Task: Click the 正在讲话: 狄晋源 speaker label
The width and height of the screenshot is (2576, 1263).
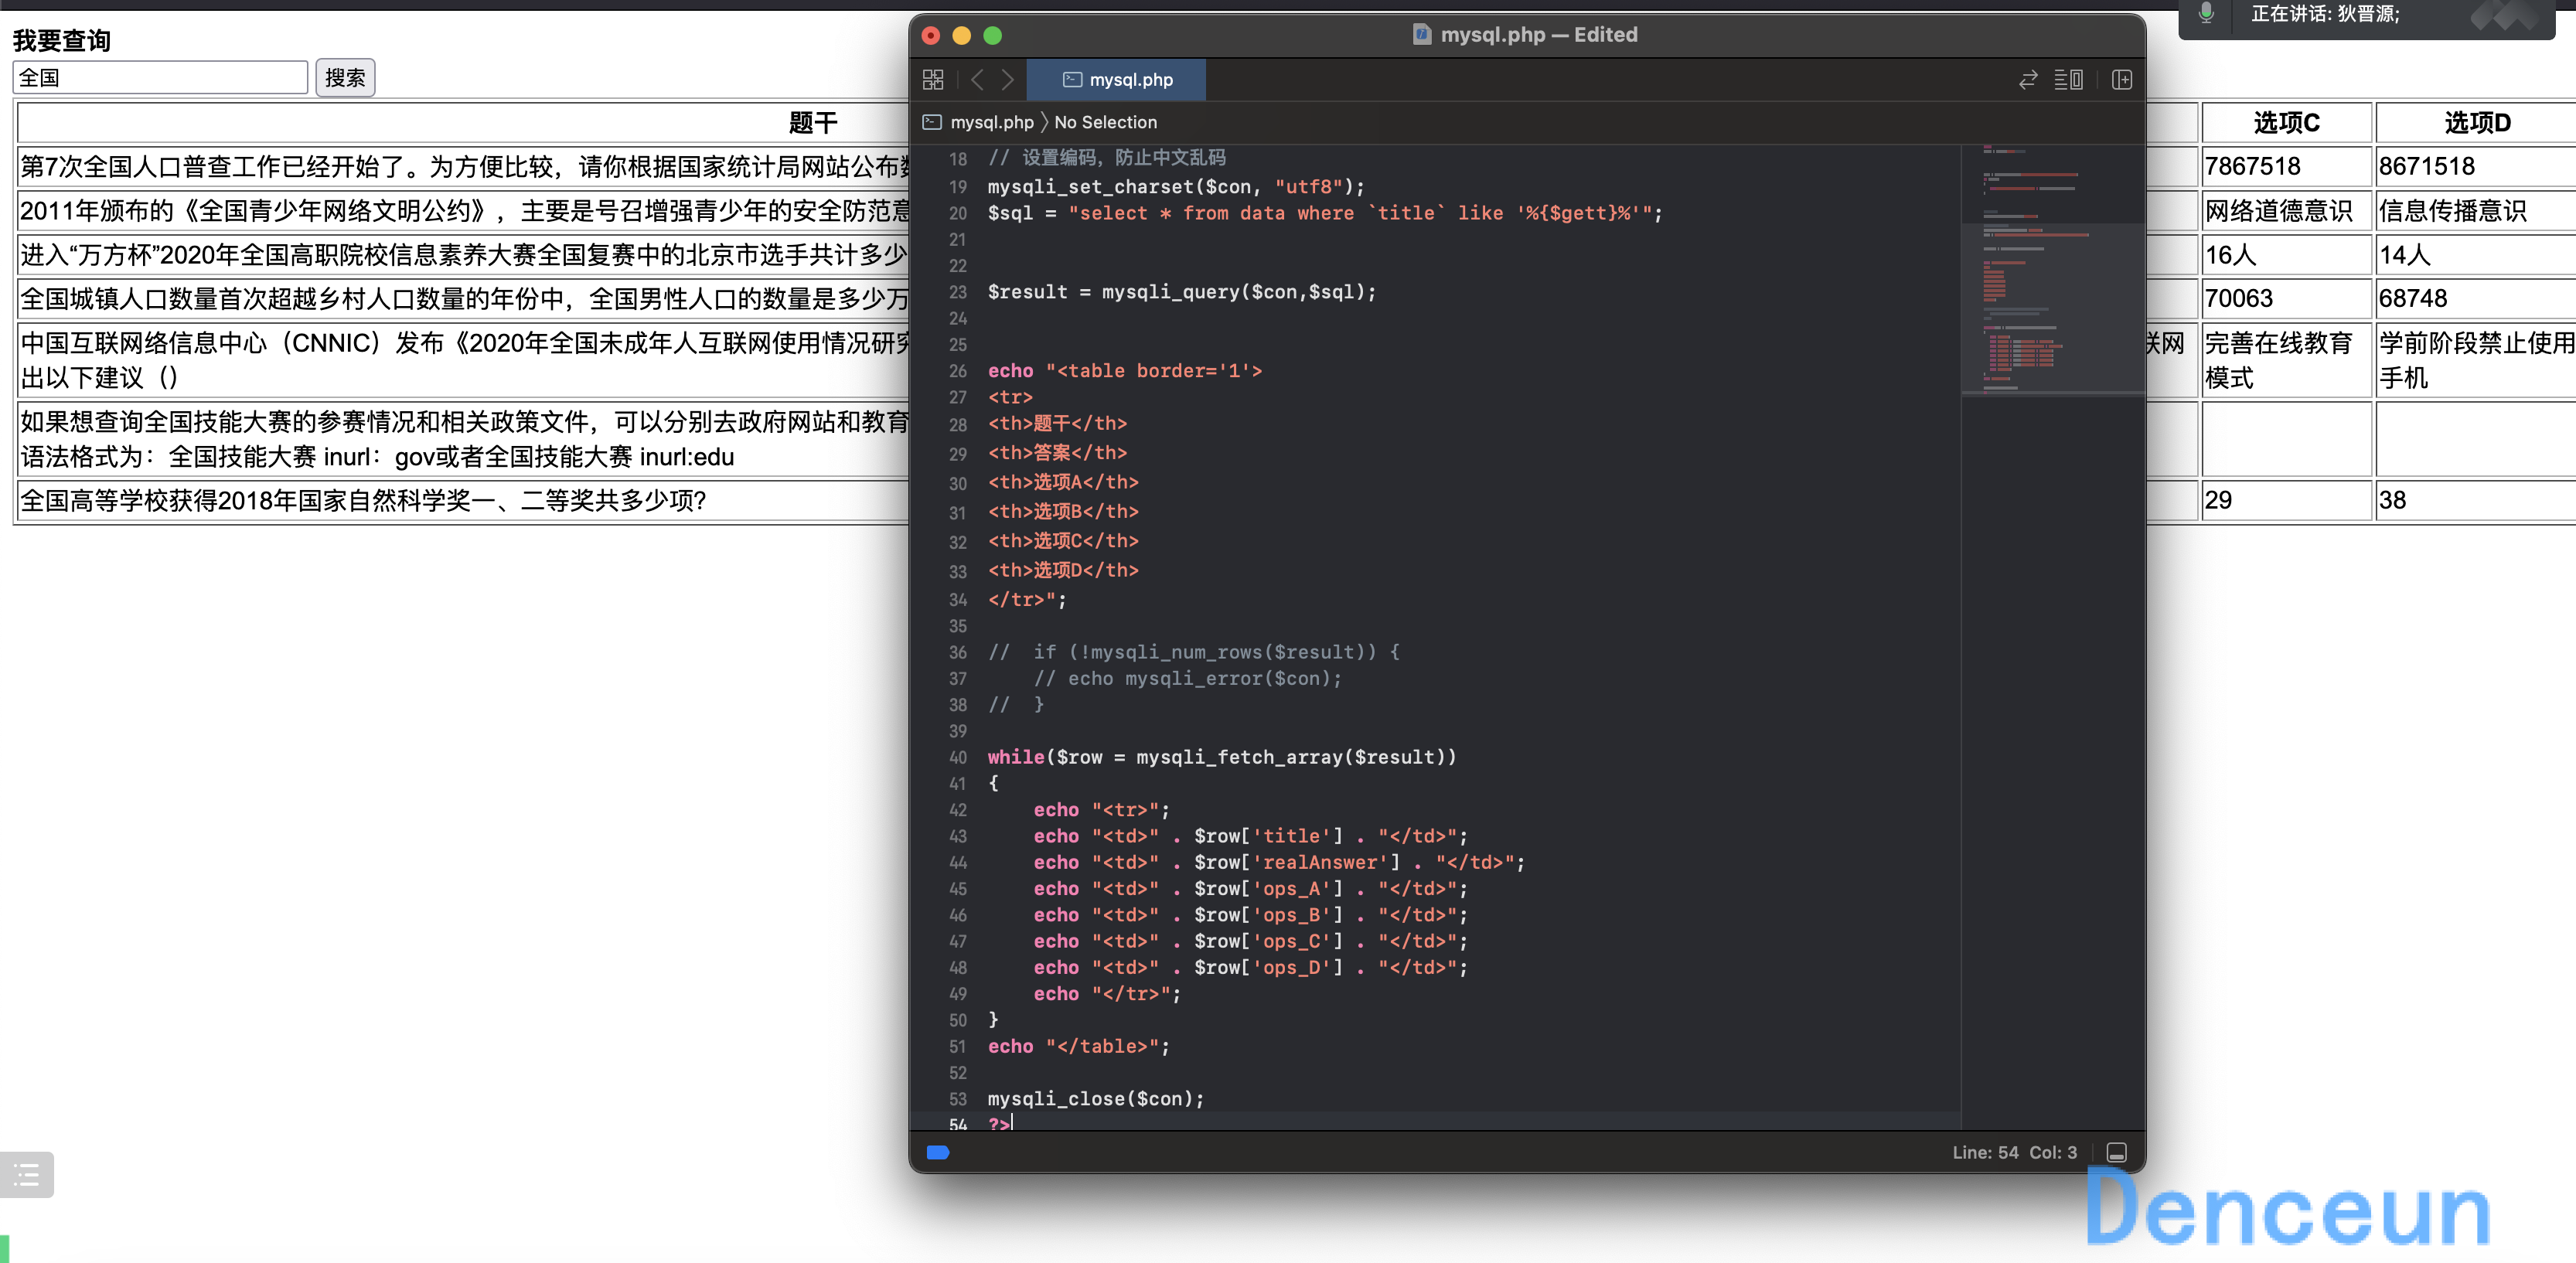Action: 2325,14
